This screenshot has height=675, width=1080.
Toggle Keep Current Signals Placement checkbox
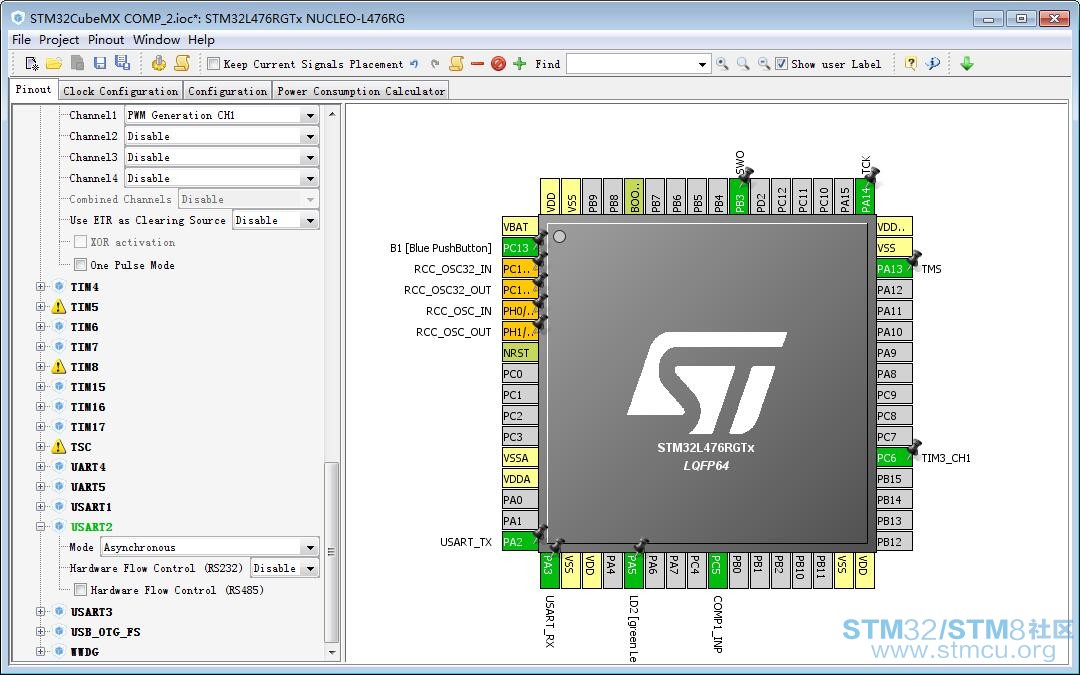pos(214,64)
